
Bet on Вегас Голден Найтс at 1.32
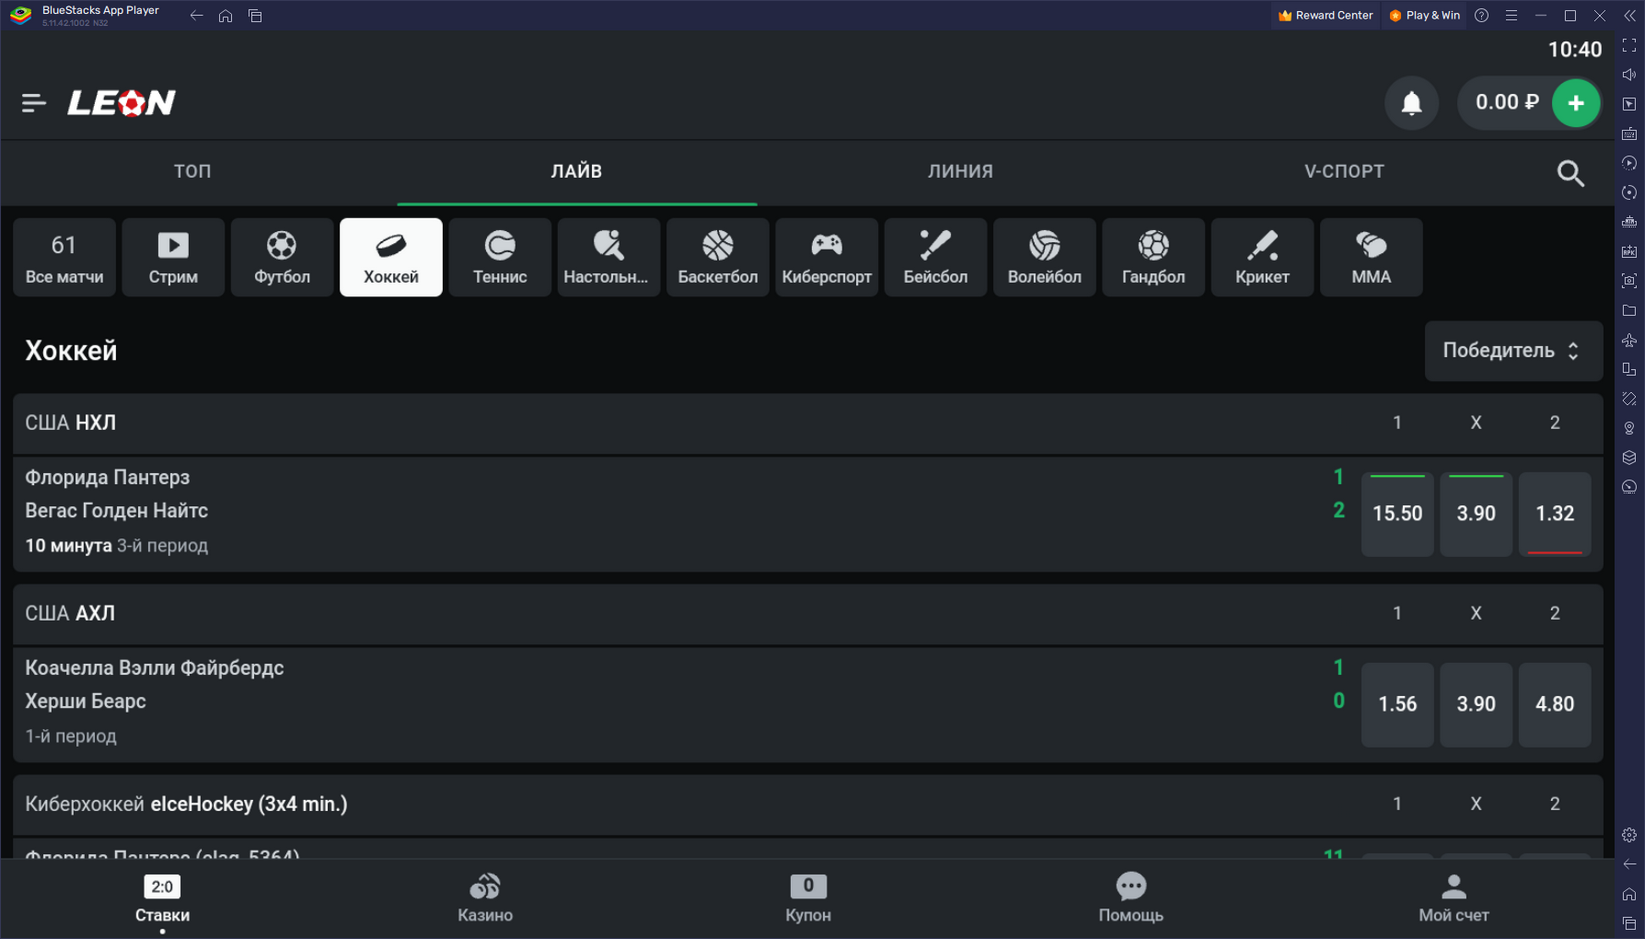coord(1555,514)
